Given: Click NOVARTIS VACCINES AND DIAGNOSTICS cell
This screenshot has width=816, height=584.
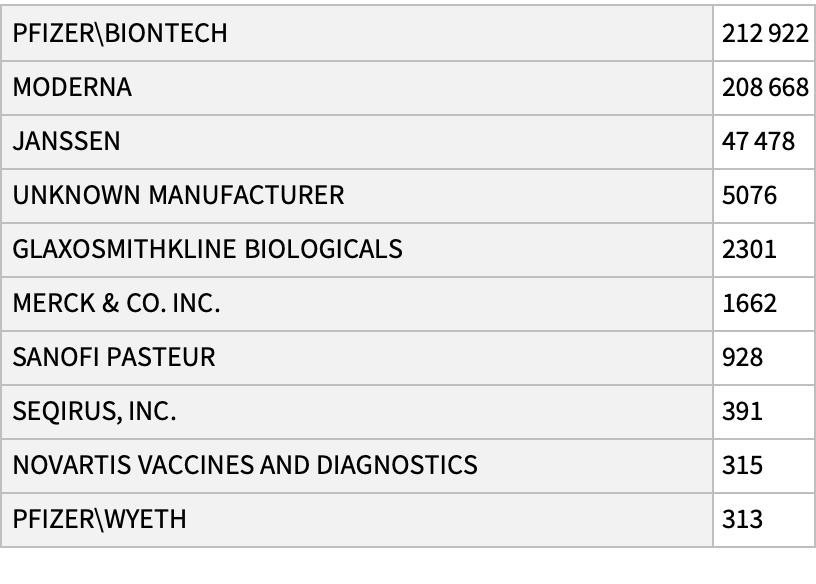Looking at the screenshot, I should click(x=245, y=465).
